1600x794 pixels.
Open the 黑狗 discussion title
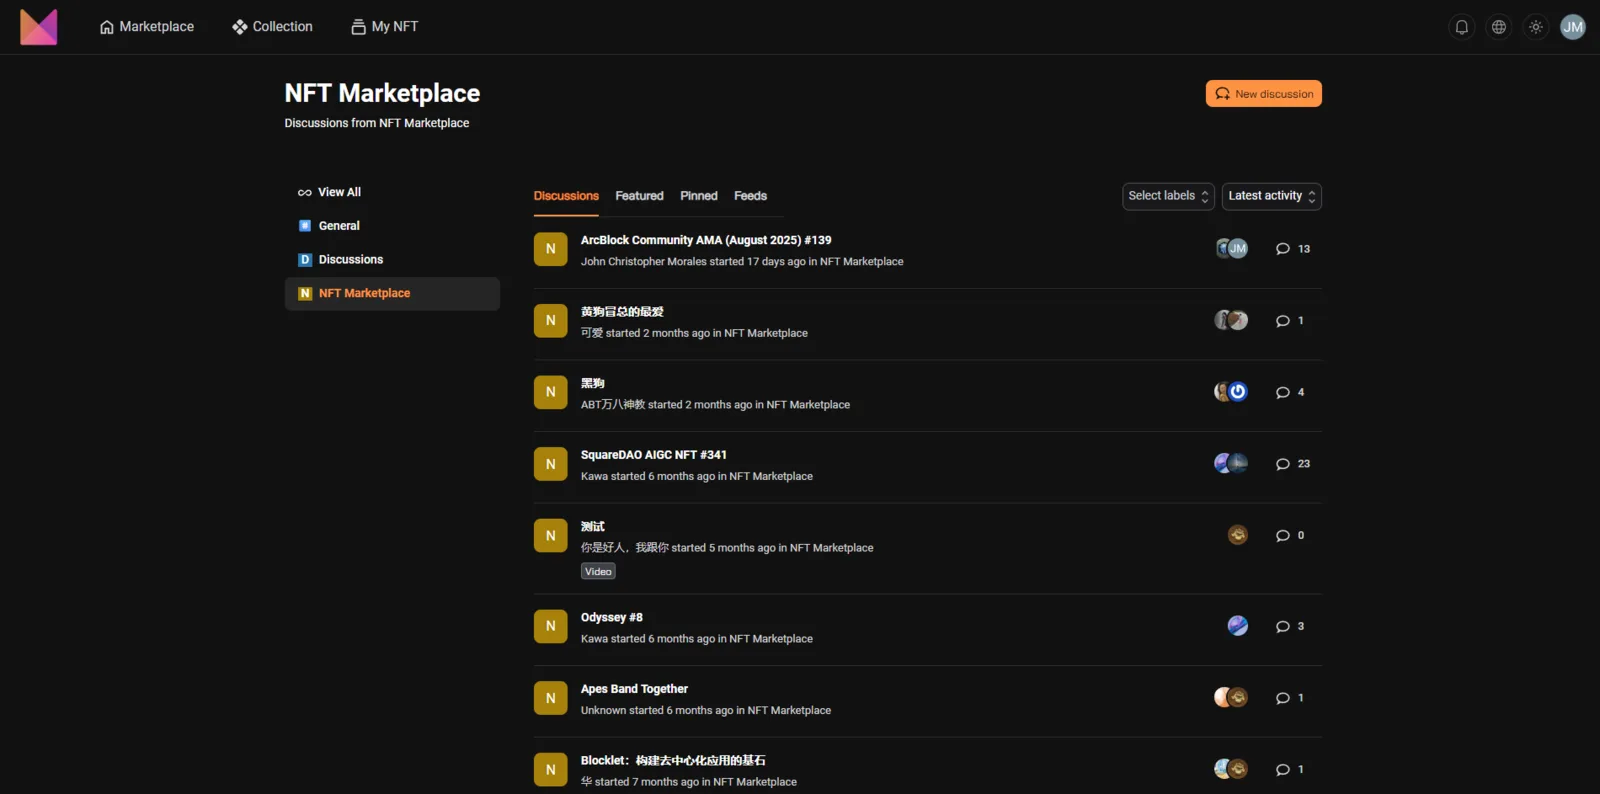pyautogui.click(x=593, y=383)
